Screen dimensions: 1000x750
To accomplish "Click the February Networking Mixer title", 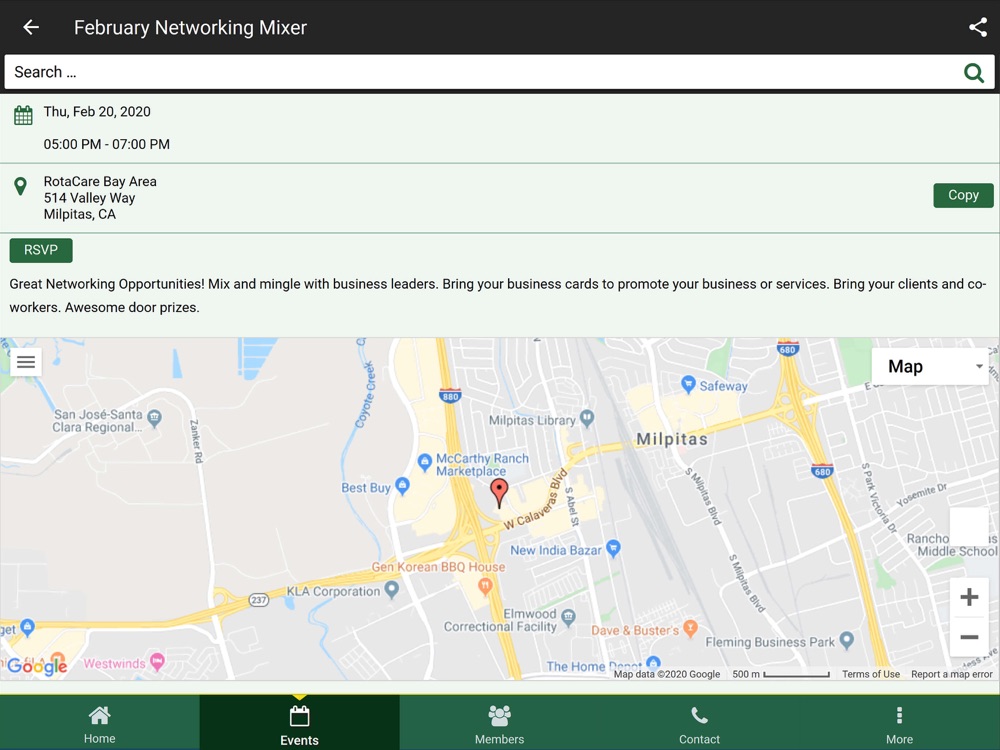I will click(x=190, y=27).
